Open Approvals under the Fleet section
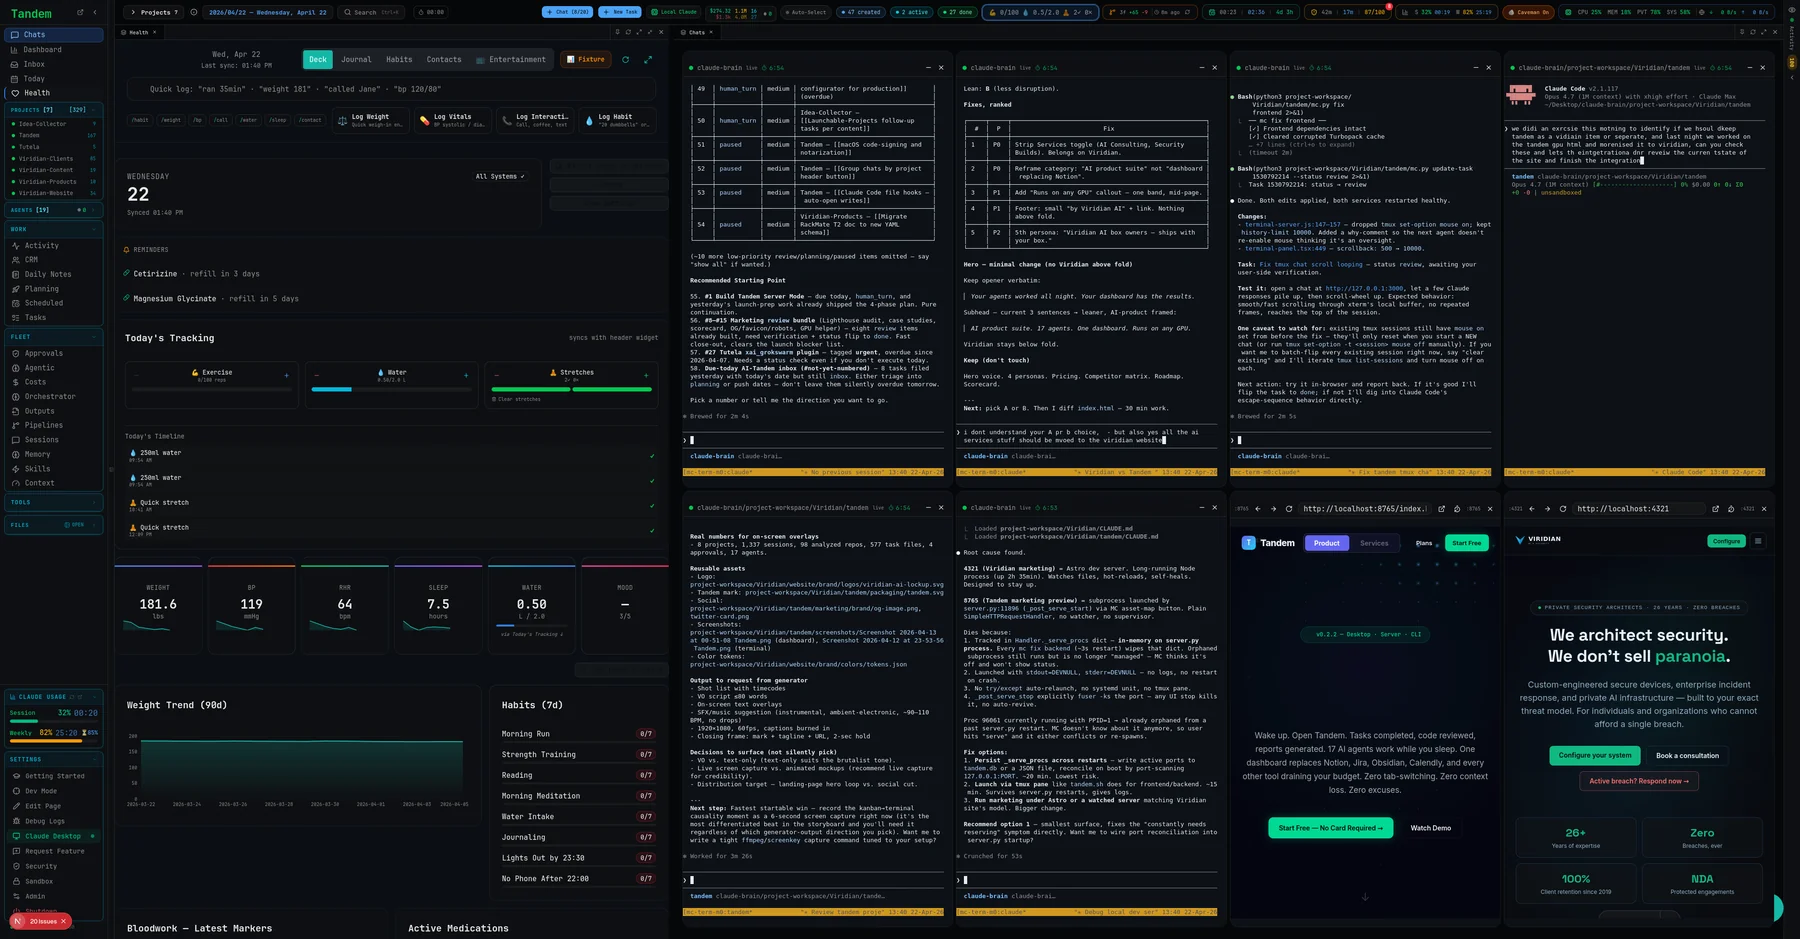 coord(54,353)
